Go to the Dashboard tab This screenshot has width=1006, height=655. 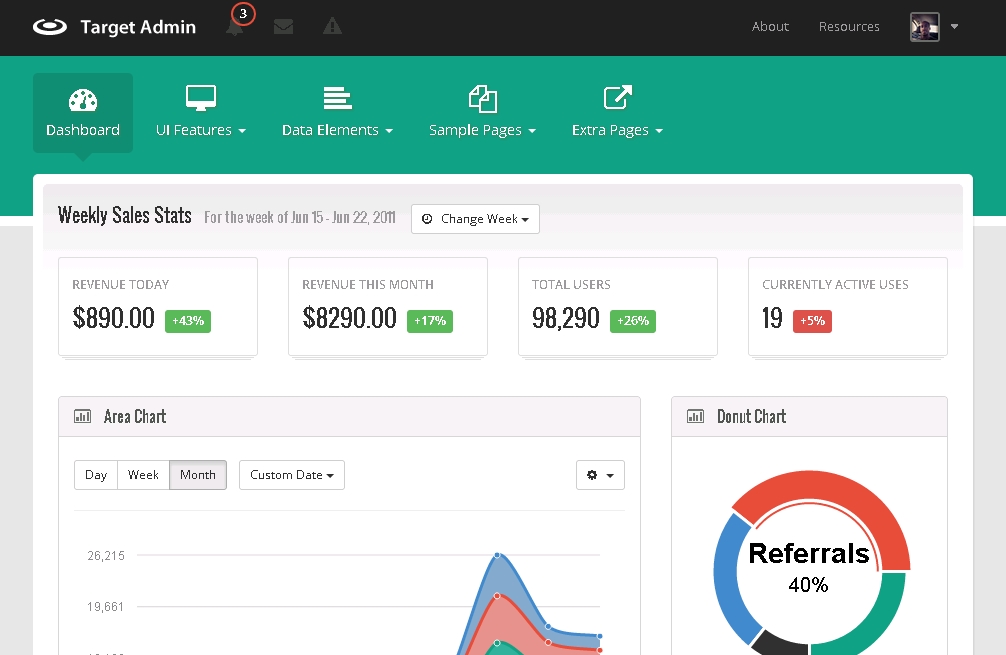(x=83, y=112)
